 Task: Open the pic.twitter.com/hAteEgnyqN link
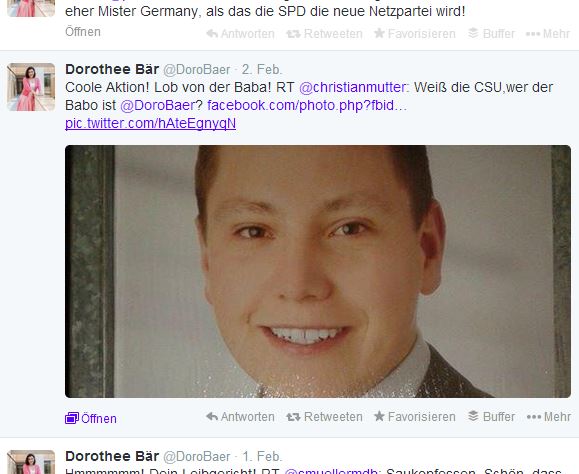tap(151, 123)
